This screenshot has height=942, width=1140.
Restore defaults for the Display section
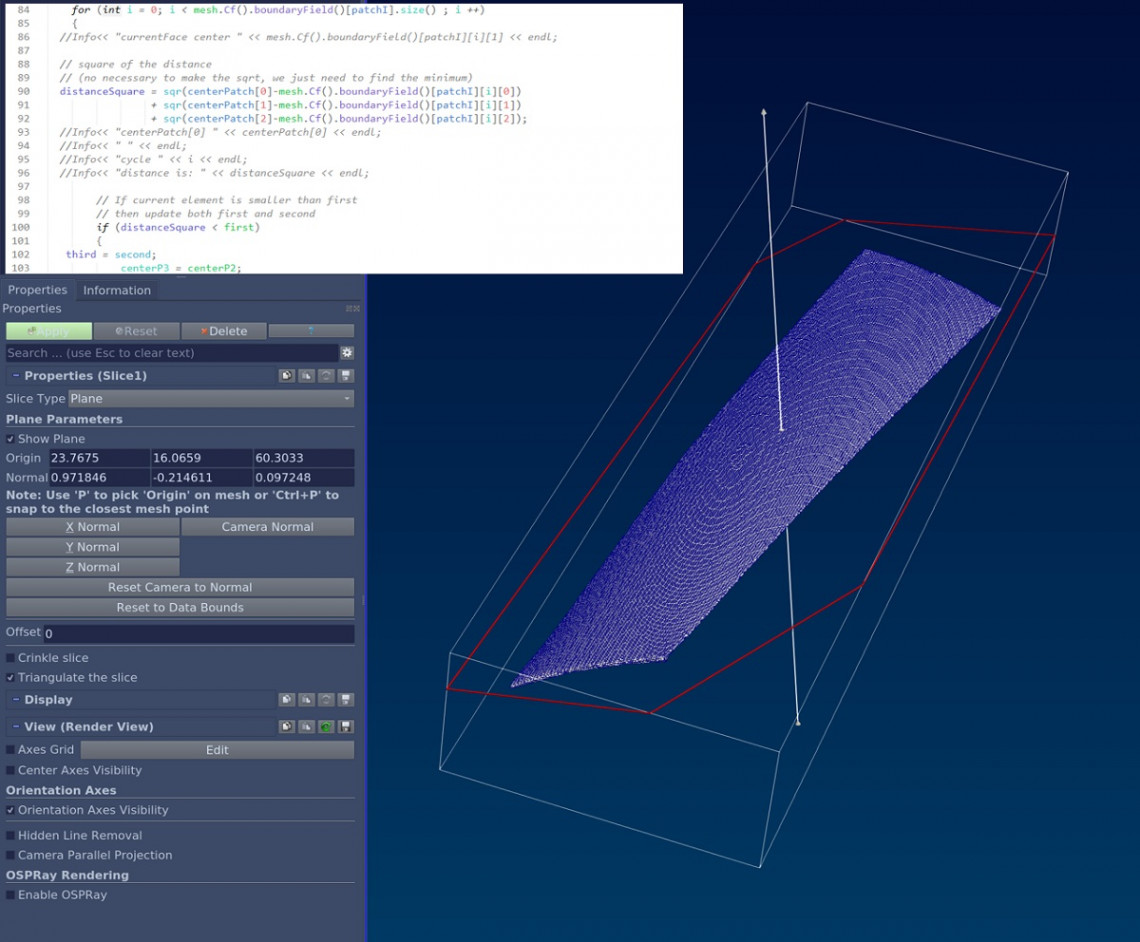[x=326, y=700]
